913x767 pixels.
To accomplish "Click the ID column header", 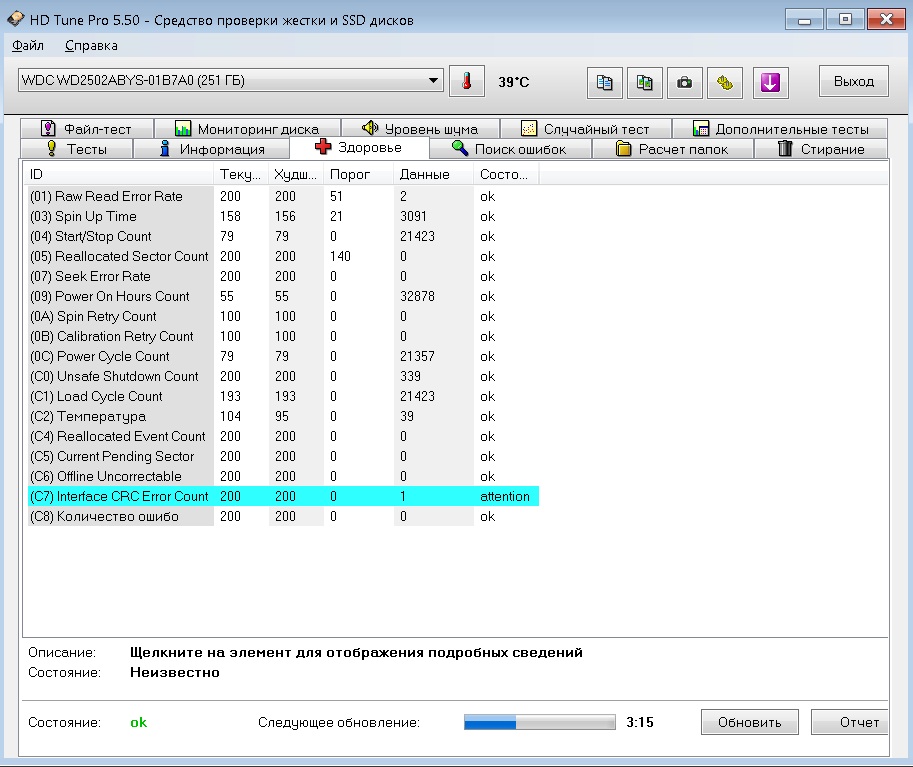I will click(118, 174).
